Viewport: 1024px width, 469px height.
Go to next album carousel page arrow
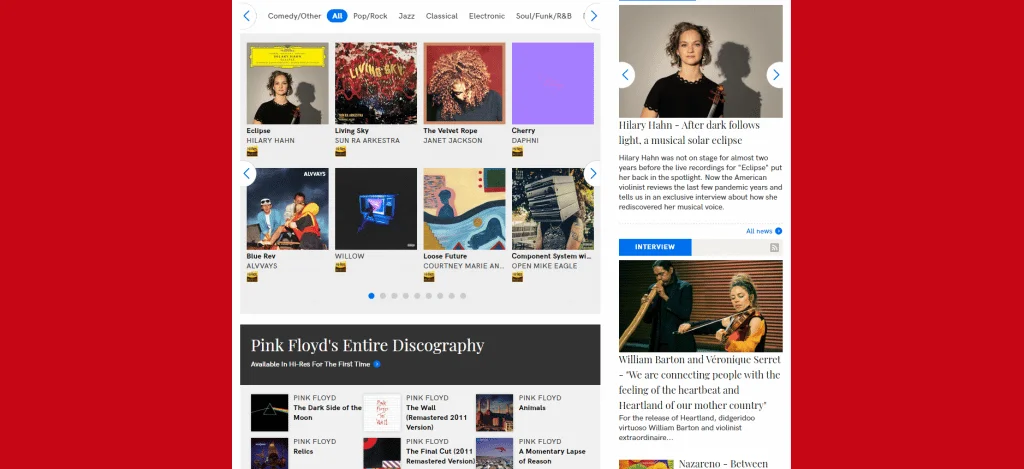(x=592, y=173)
